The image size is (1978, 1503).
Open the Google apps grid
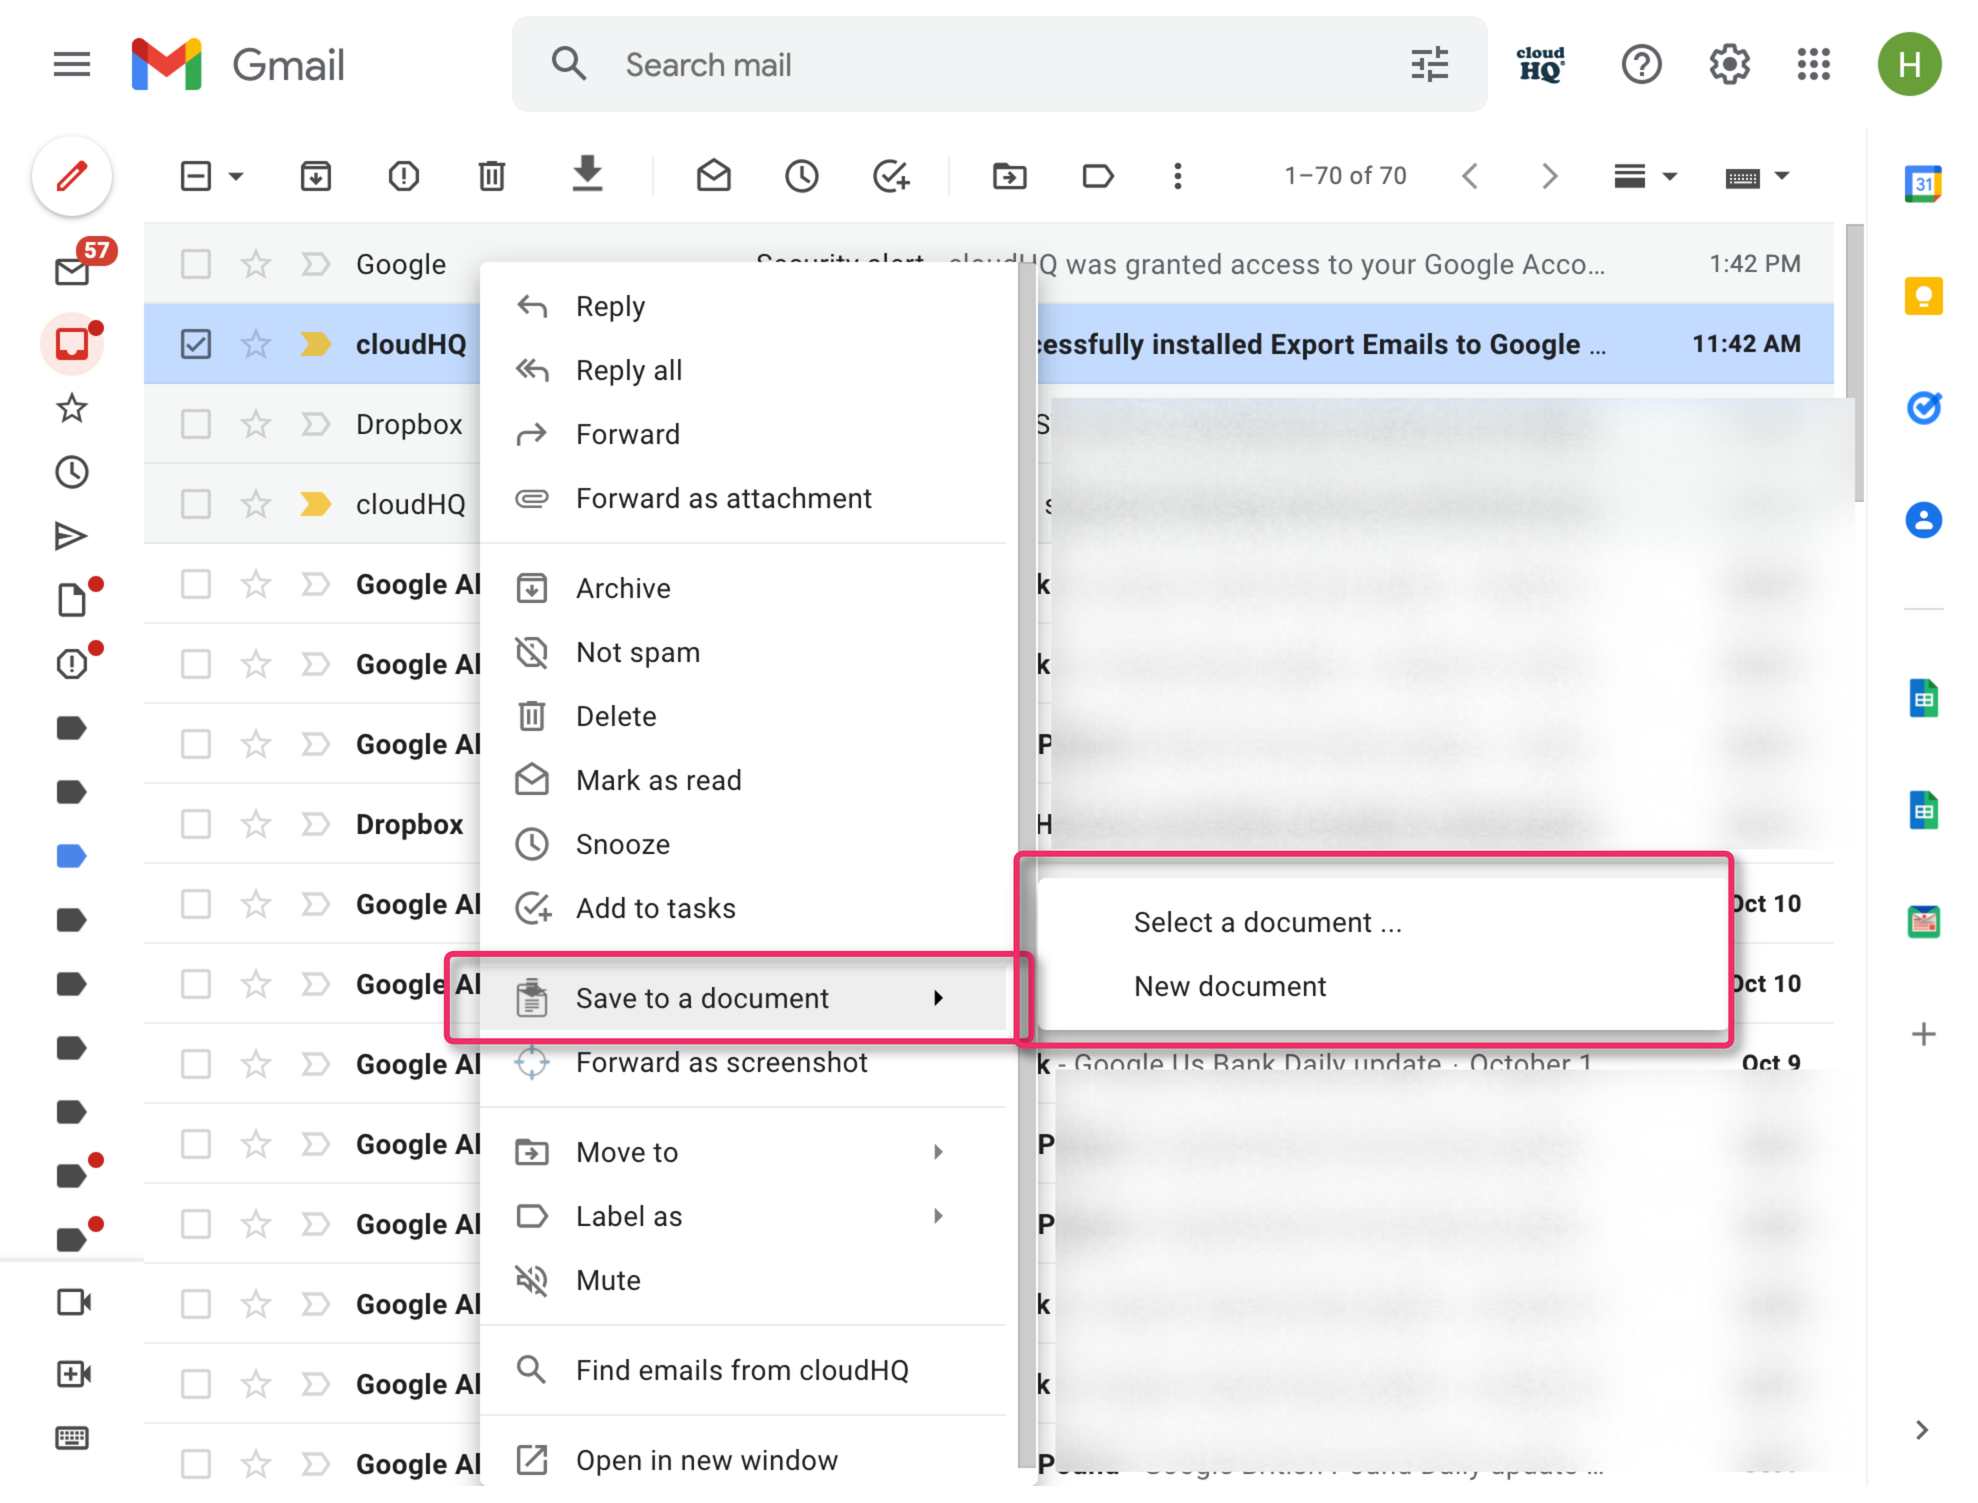tap(1813, 65)
